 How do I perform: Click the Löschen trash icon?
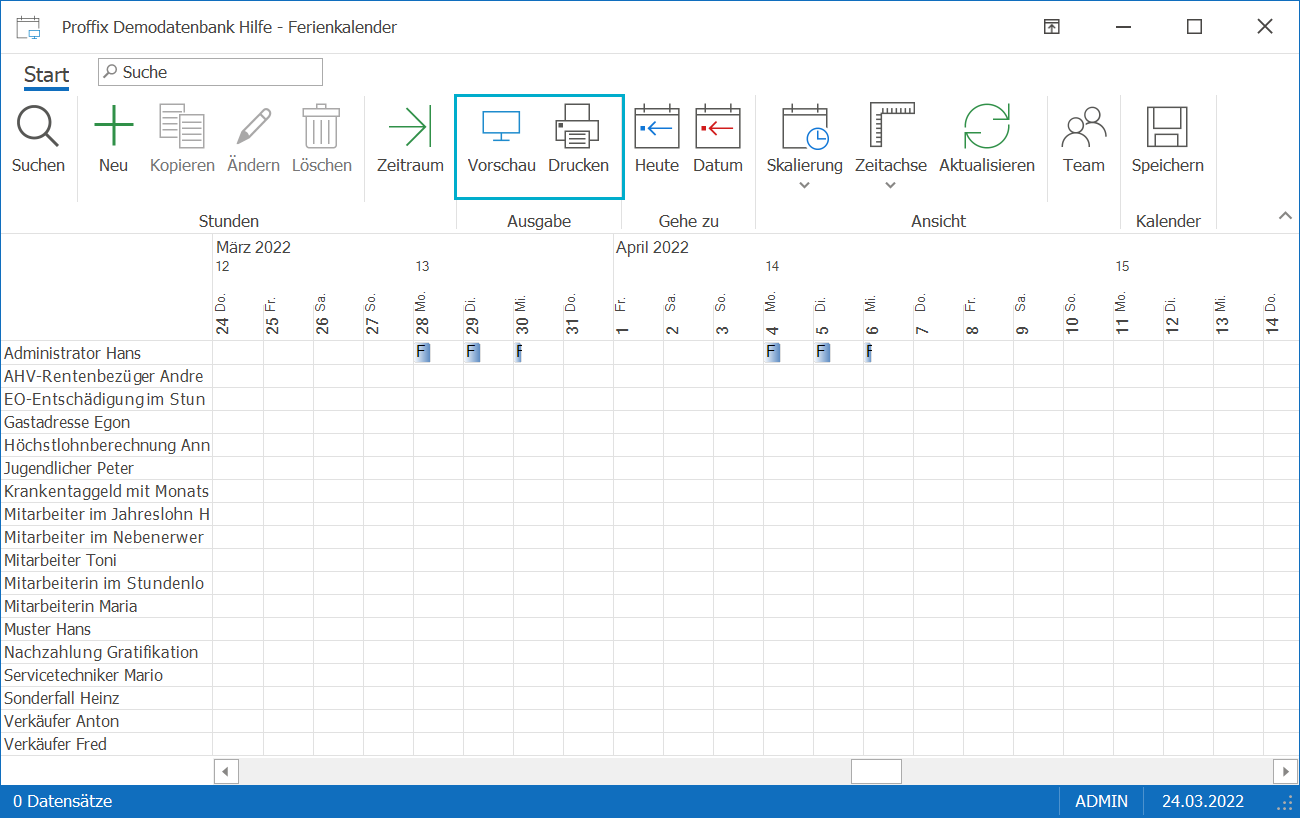click(321, 127)
